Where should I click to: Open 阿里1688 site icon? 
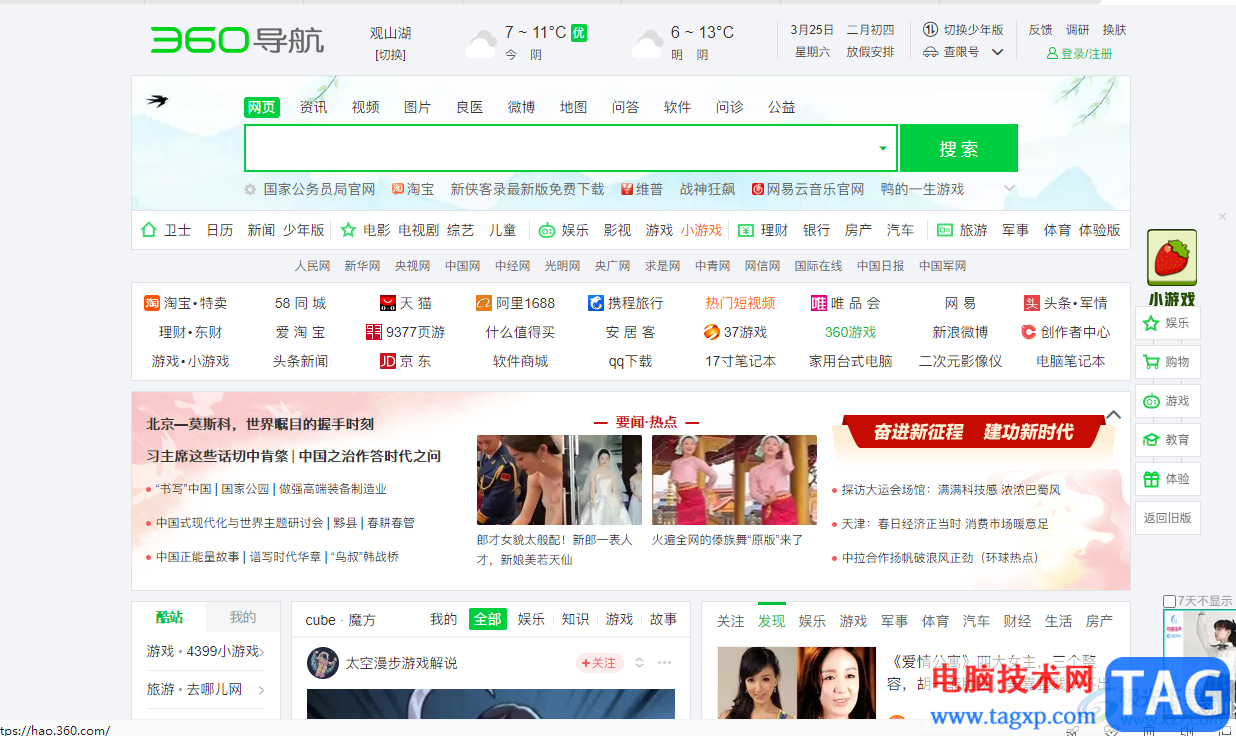pyautogui.click(x=483, y=303)
